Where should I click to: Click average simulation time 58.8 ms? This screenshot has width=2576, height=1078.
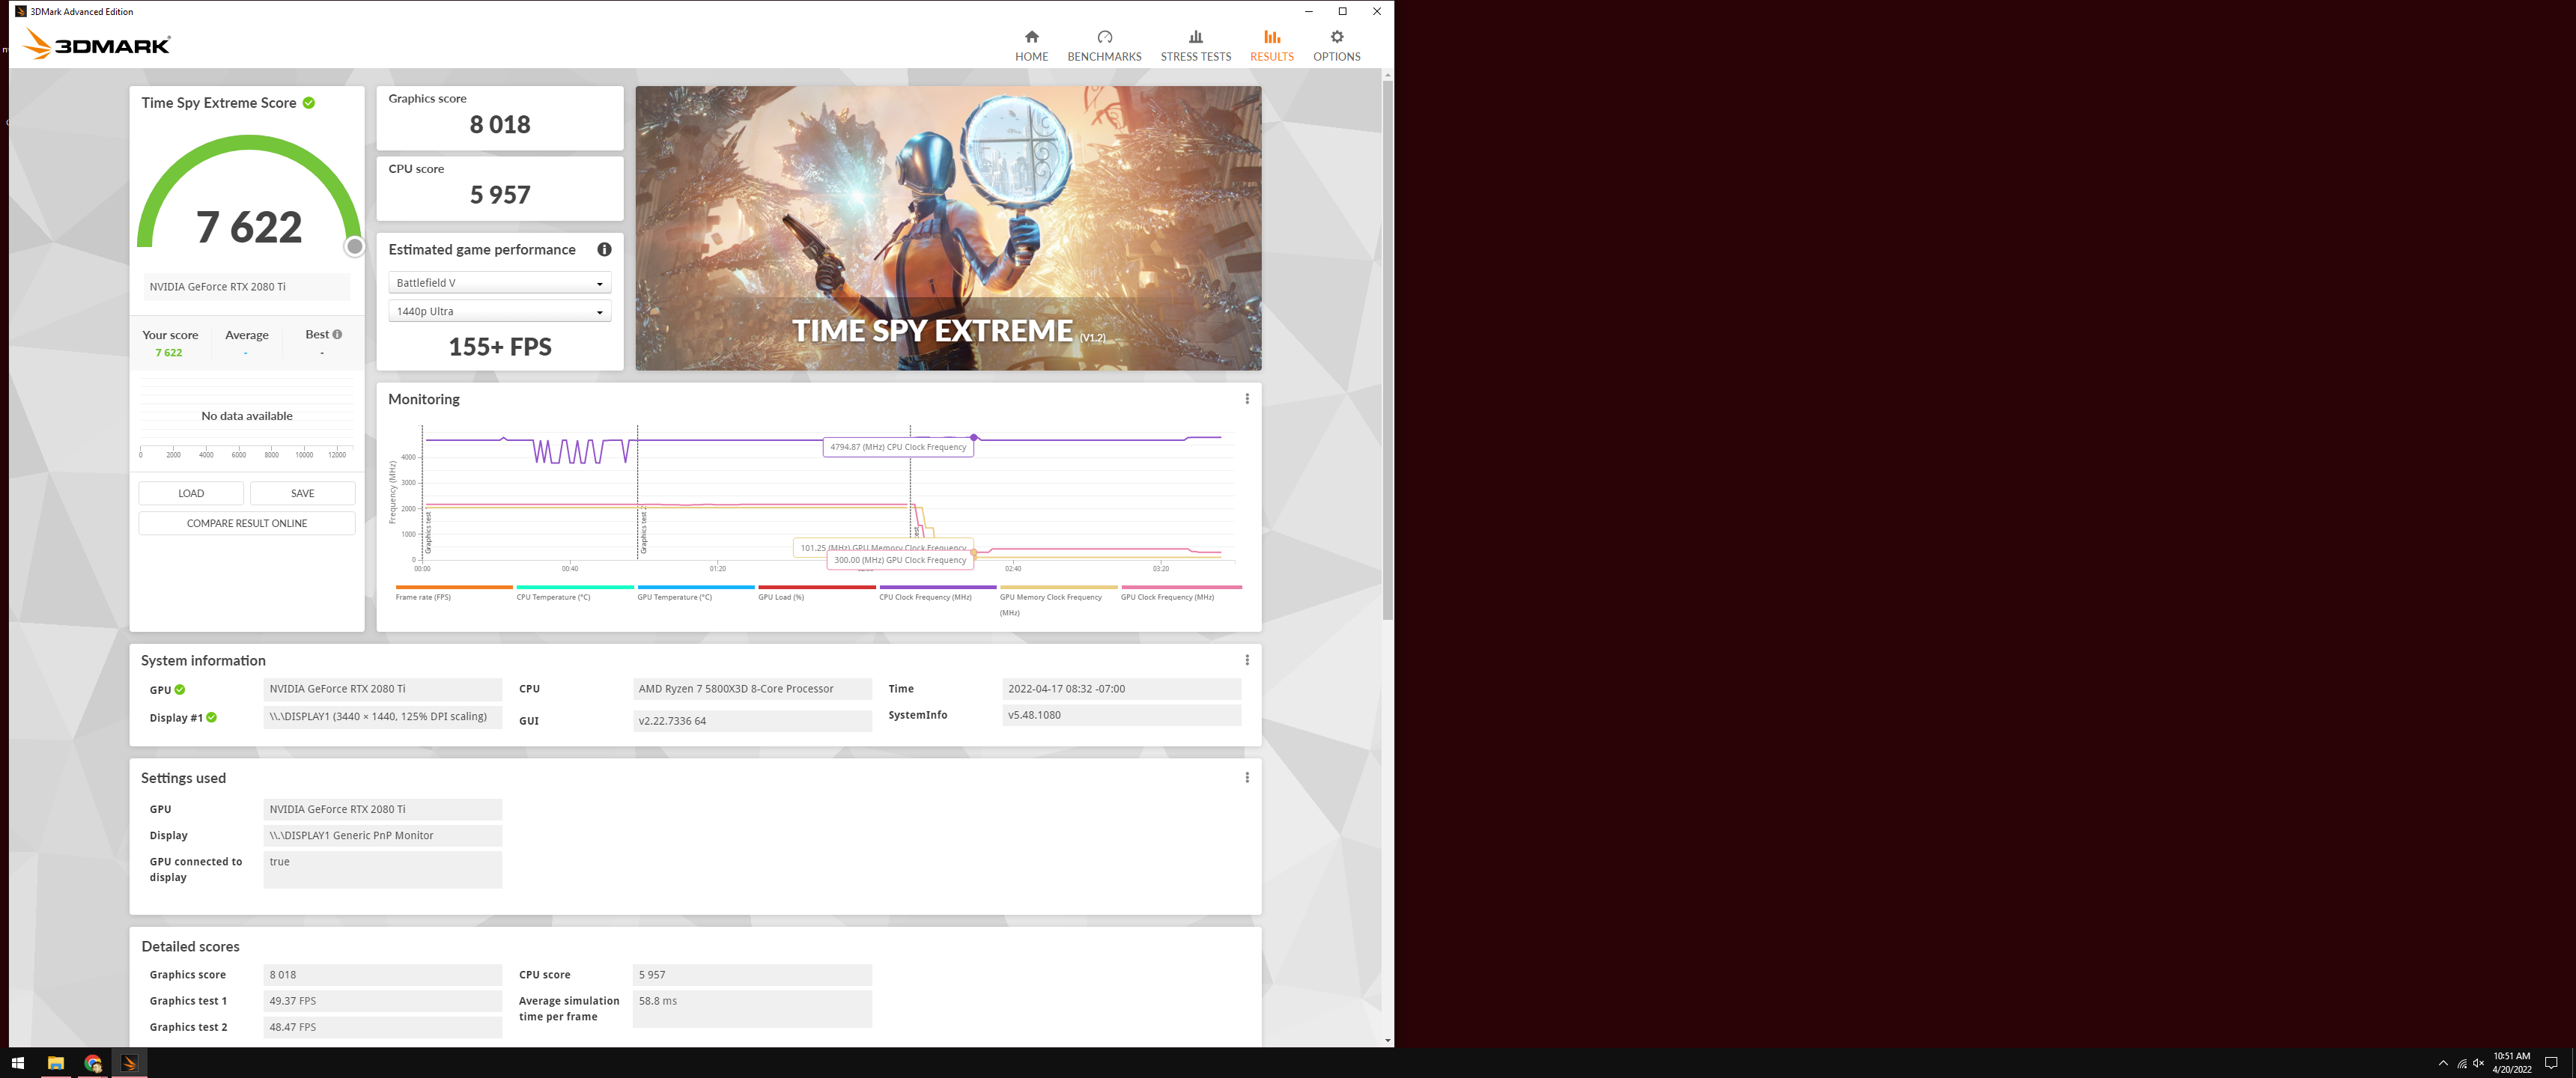pos(752,1008)
